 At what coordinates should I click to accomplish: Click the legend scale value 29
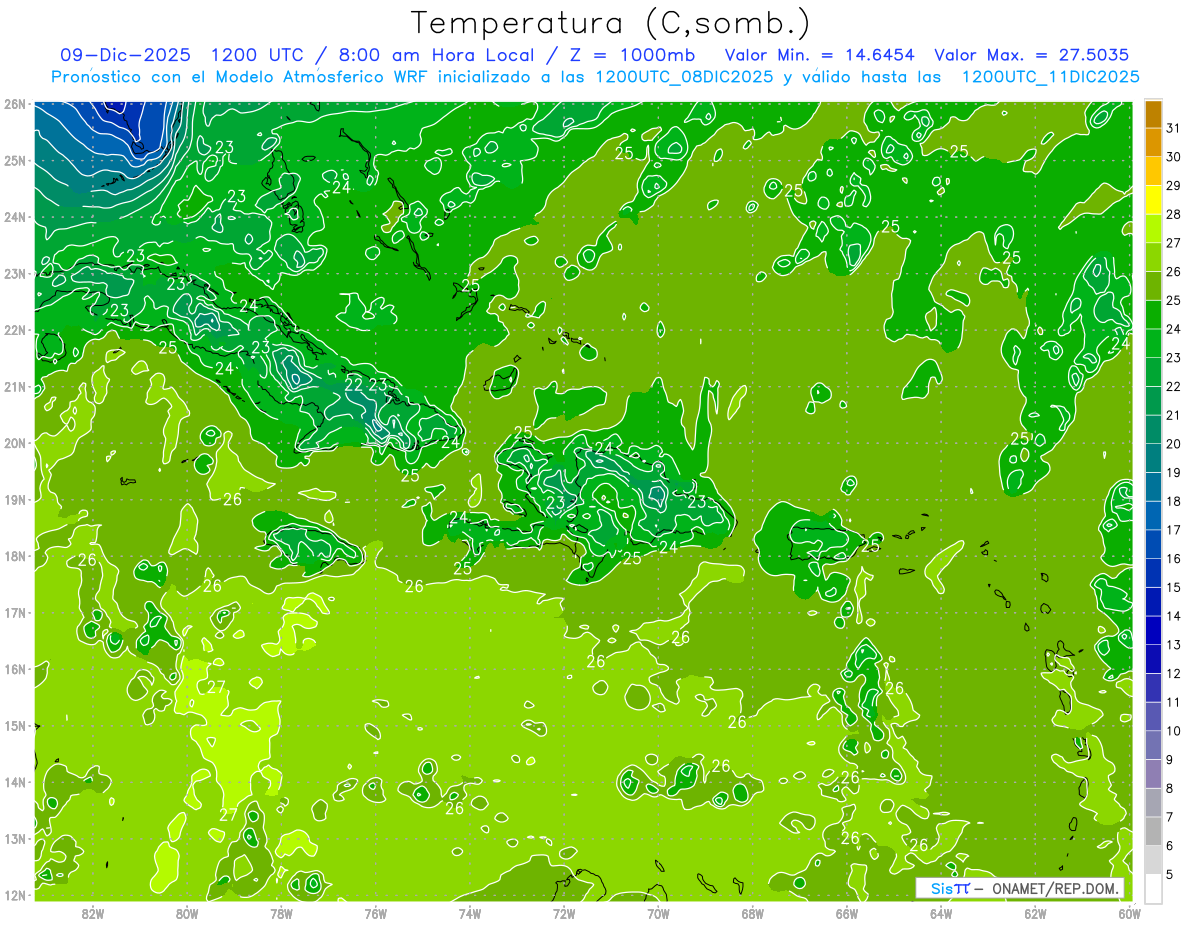tap(1174, 186)
